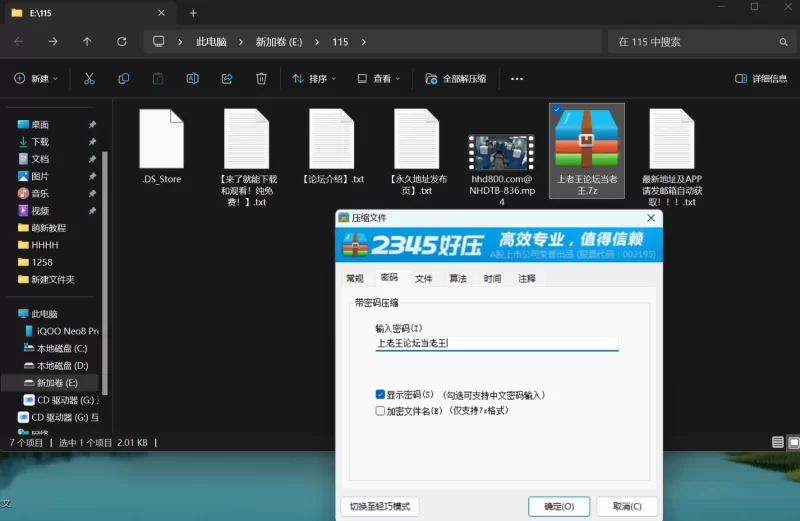The image size is (800, 521).
Task: Open 下载 in the sidebar
Action: 40,142
